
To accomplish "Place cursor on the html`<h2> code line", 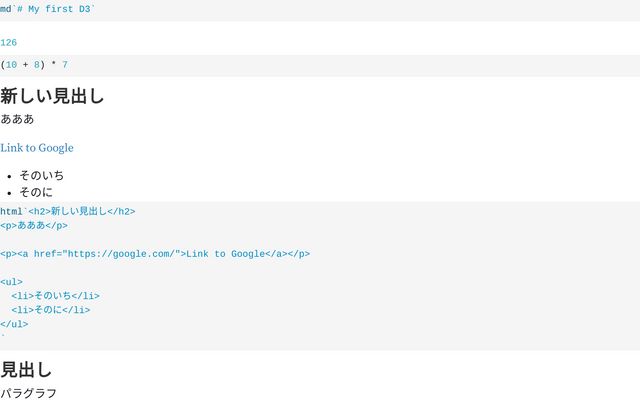I will pyautogui.click(x=68, y=212).
